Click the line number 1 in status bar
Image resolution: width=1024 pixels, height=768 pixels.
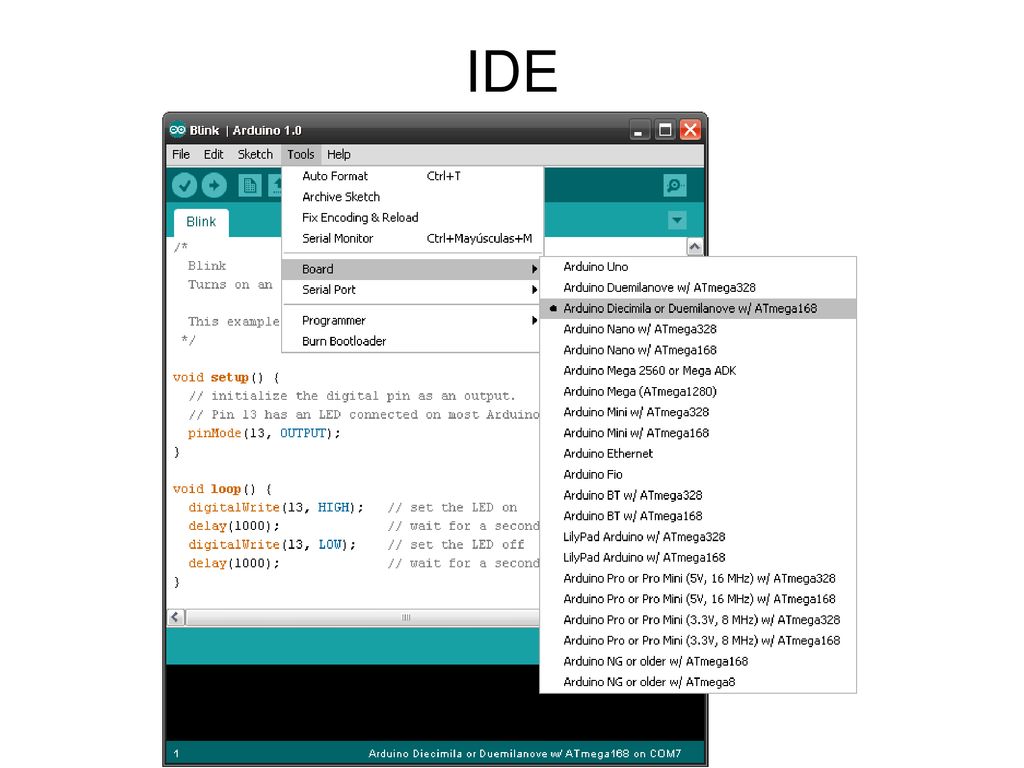[x=176, y=754]
